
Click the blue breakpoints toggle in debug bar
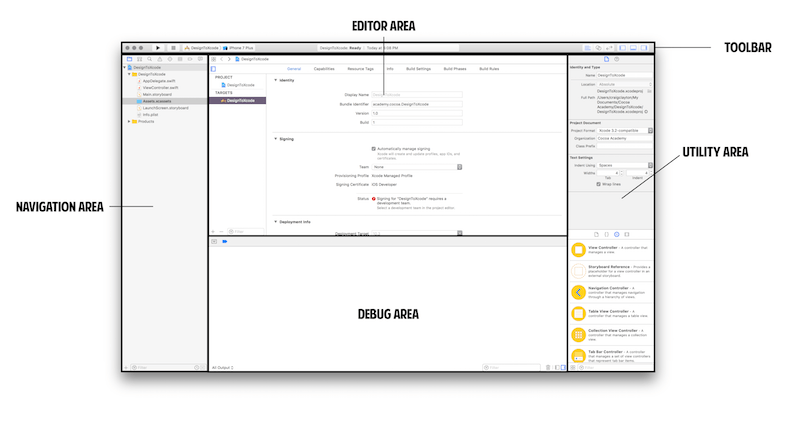[x=224, y=241]
